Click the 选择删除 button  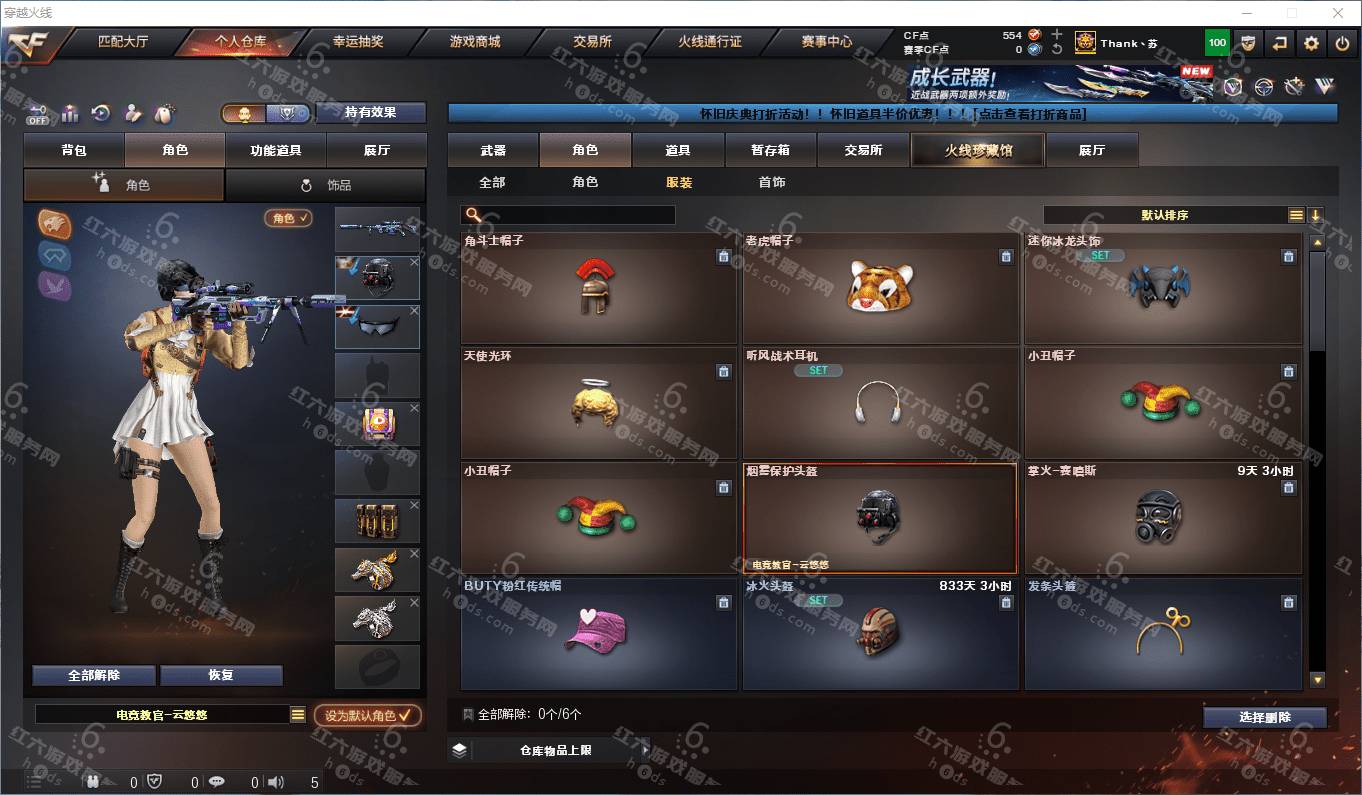pos(1265,717)
